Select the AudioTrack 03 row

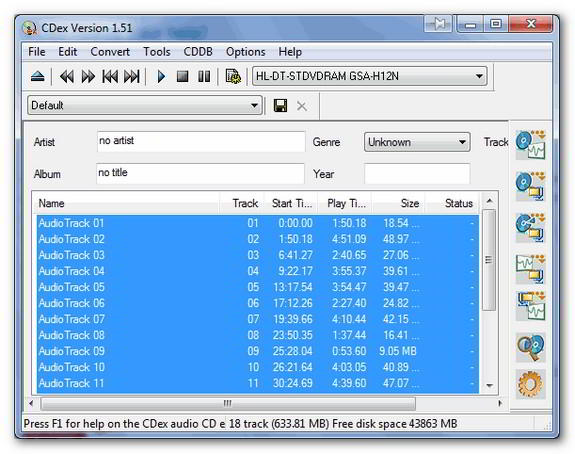257,255
